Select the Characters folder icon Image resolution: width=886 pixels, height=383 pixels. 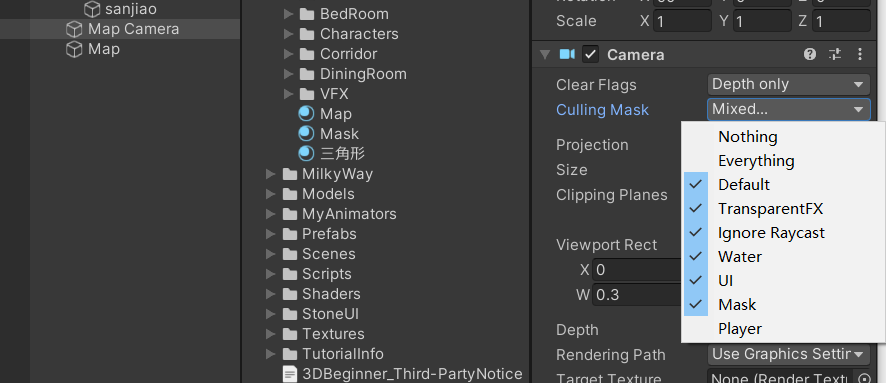tap(307, 34)
